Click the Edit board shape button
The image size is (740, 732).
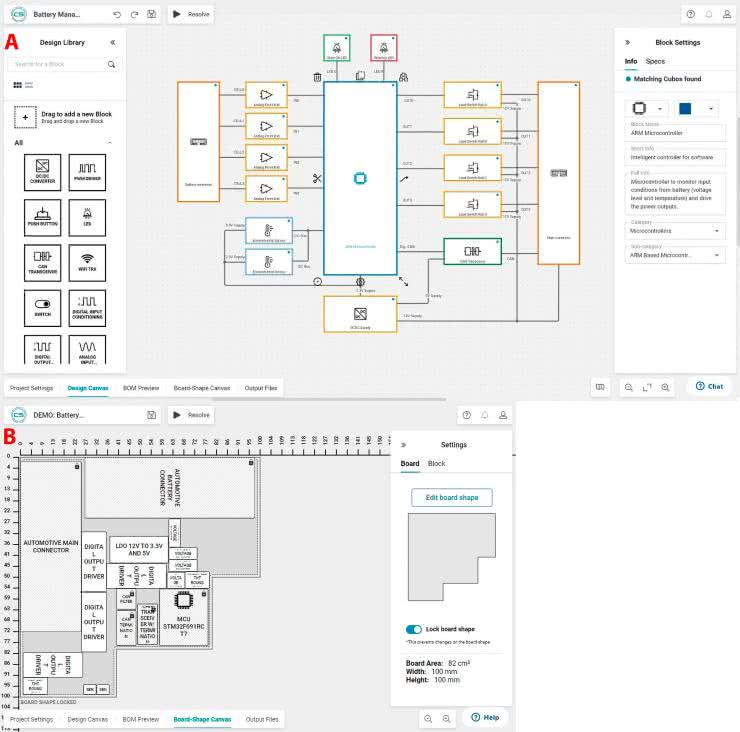click(451, 498)
